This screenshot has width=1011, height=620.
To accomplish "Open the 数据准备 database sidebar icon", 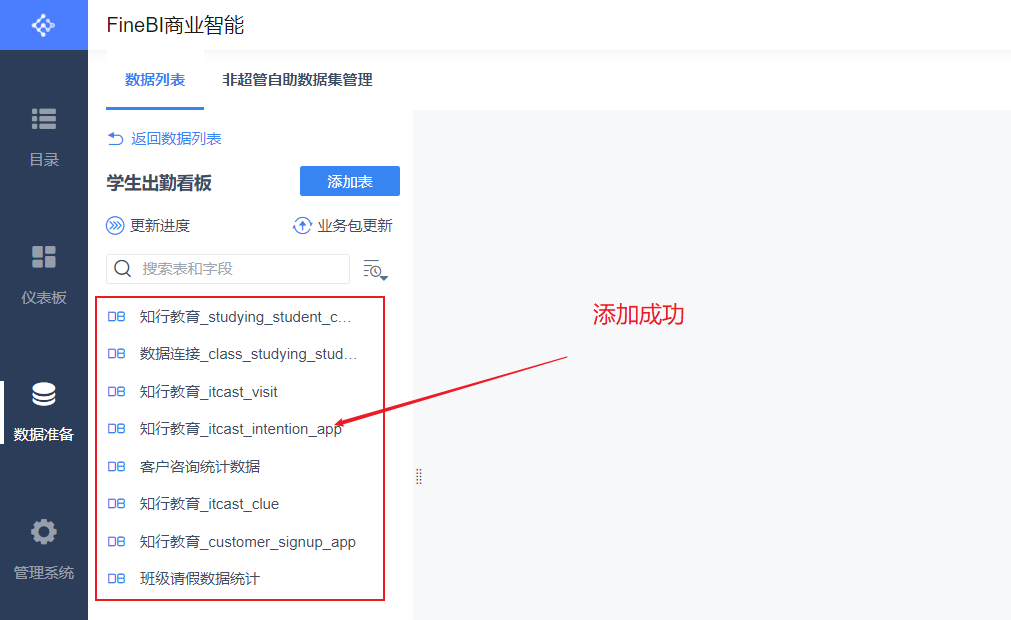I will 44,394.
